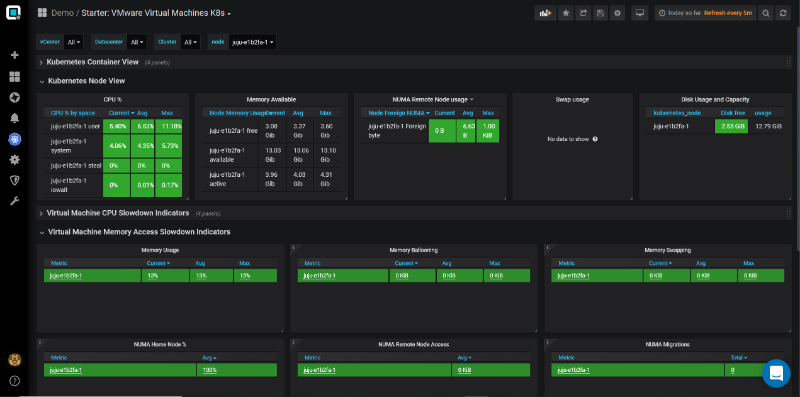Click the CPU % panel title
The image size is (800, 397).
coord(112,100)
